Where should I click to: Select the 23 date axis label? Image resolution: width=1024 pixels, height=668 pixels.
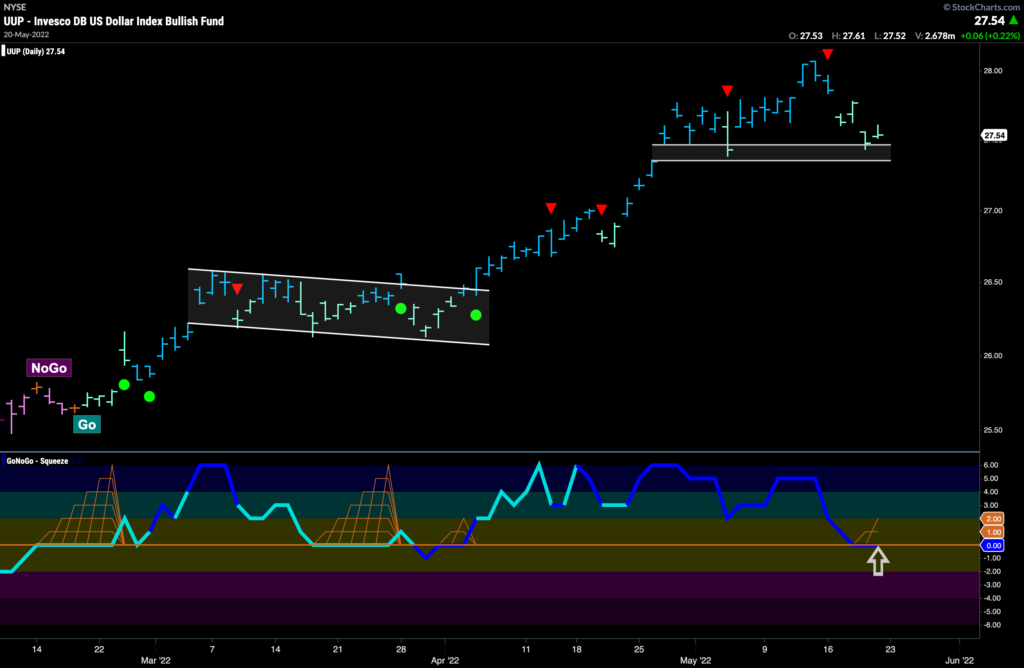[890, 649]
